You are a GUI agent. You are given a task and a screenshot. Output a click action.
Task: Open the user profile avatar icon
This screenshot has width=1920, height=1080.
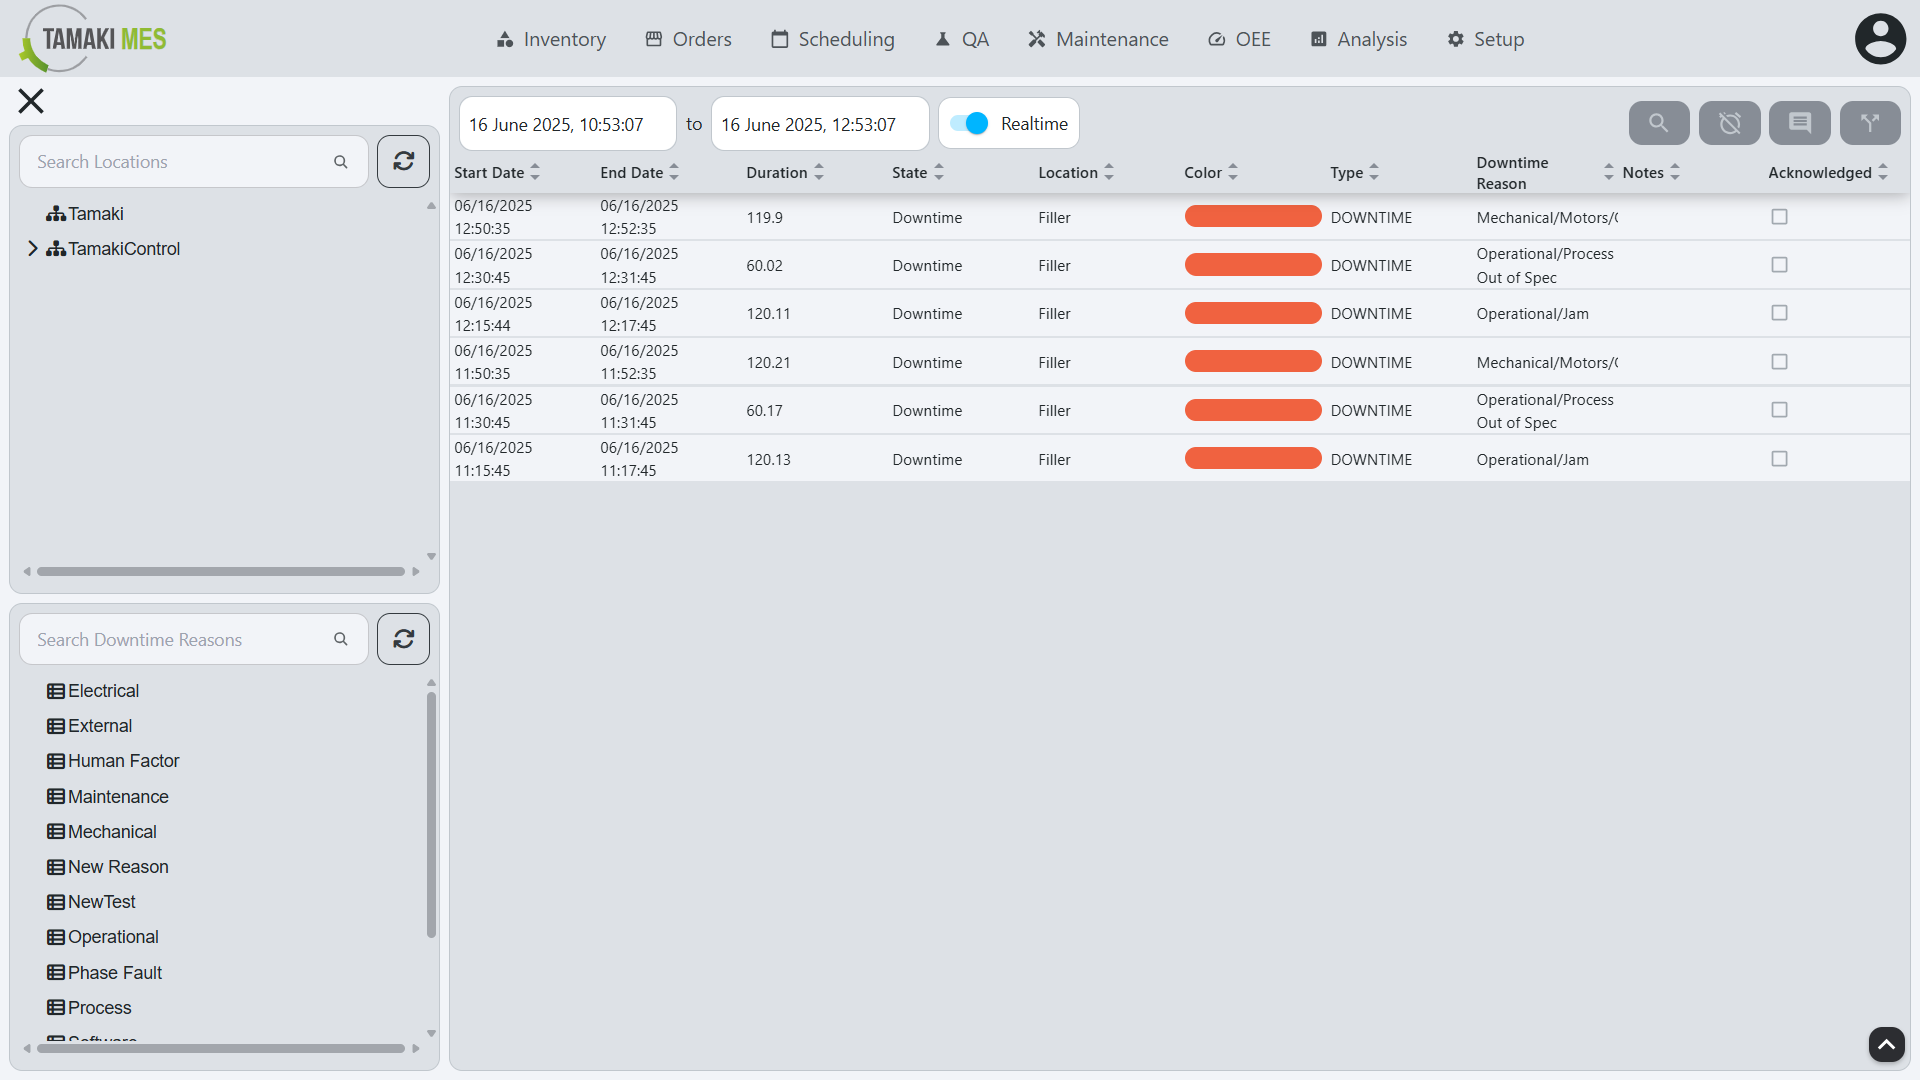pyautogui.click(x=1880, y=38)
